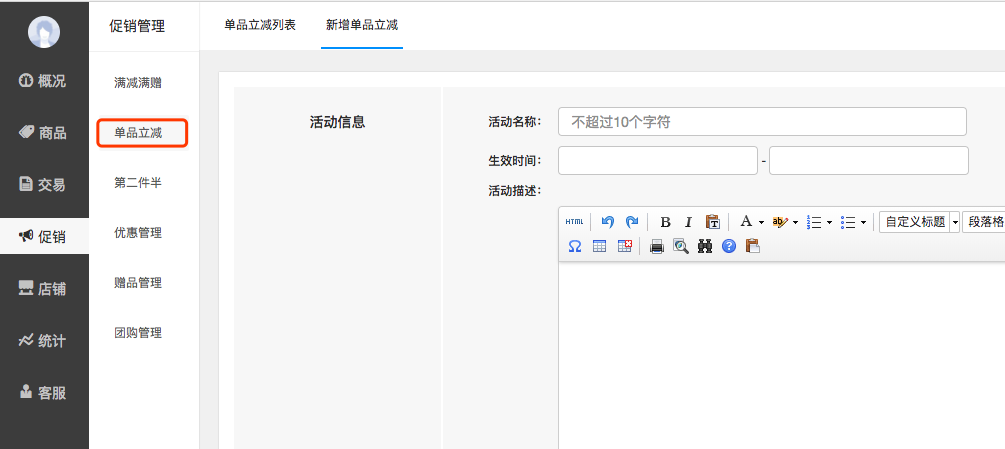Click the delete table icon
Image resolution: width=1005 pixels, height=449 pixels.
[x=624, y=246]
